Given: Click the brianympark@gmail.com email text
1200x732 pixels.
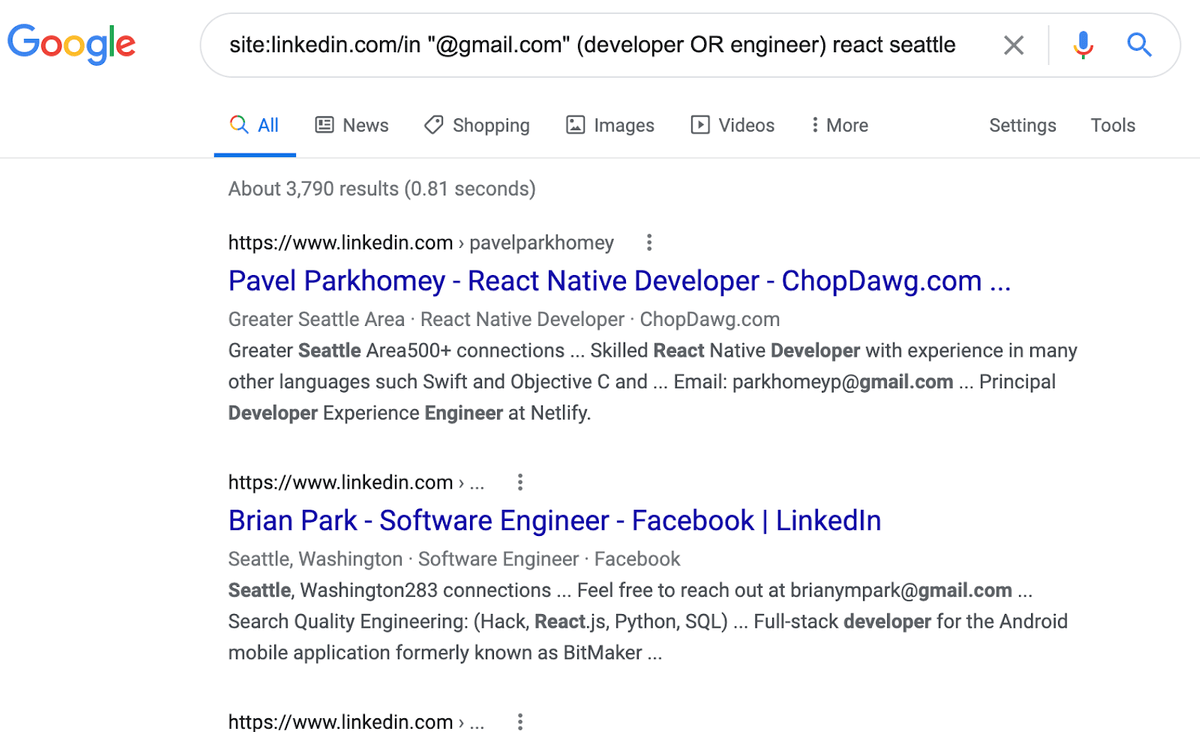Looking at the screenshot, I should [x=901, y=590].
